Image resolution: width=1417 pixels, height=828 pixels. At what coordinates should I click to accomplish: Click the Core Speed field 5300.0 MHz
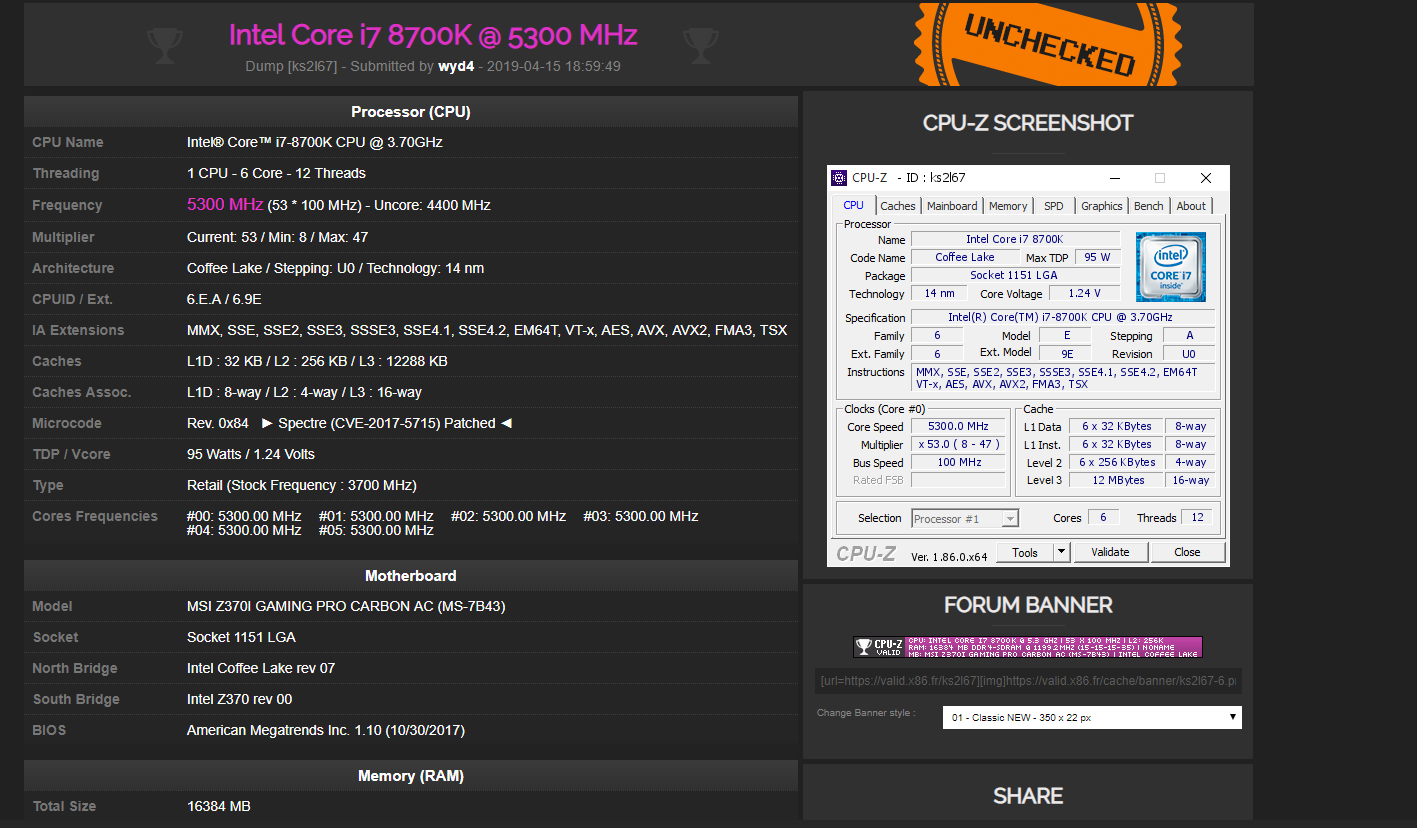[958, 426]
